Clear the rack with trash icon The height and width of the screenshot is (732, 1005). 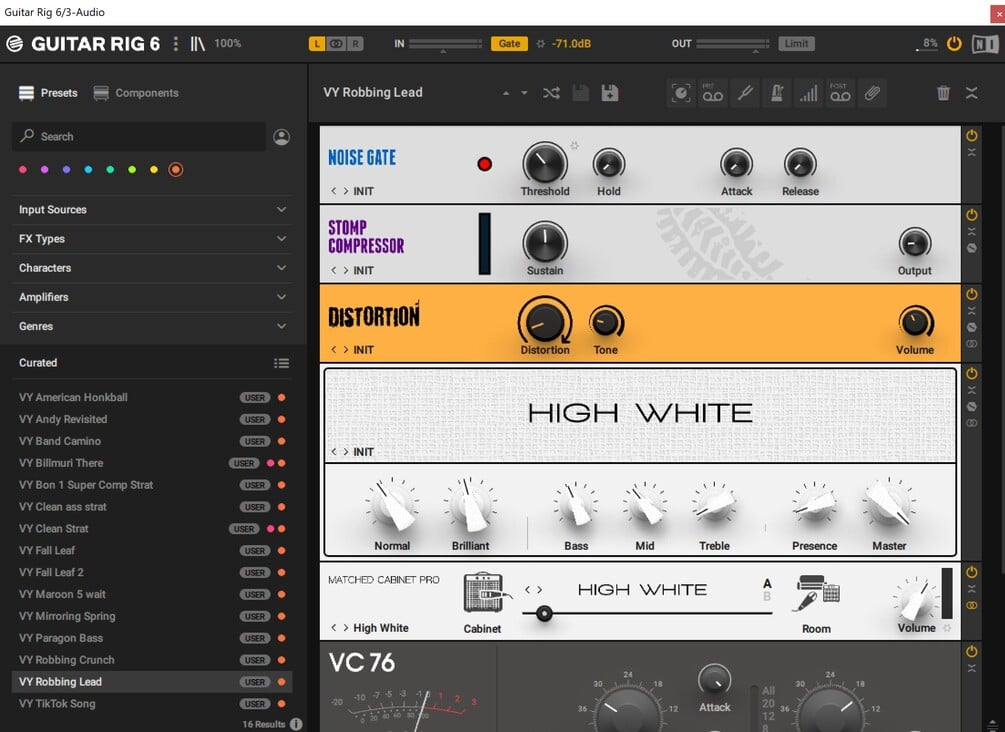pos(943,93)
